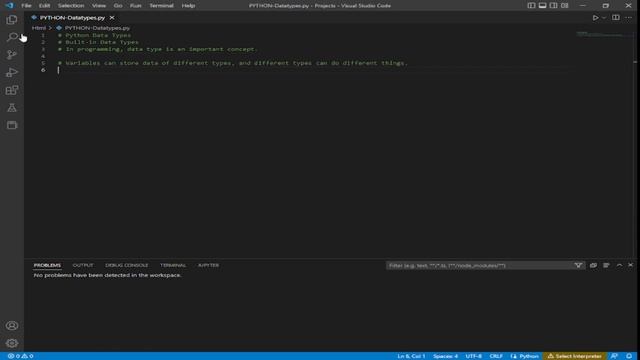
Task: Change indentation via Spaces: 4
Action: [445, 356]
